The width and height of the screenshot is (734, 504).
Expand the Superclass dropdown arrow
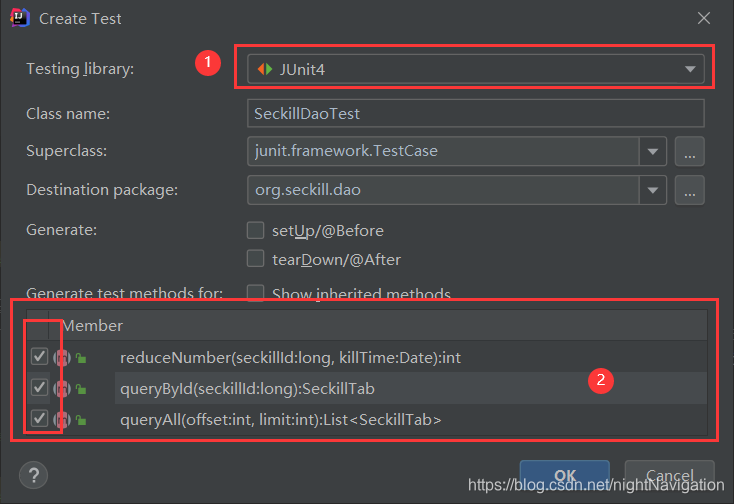(x=653, y=151)
